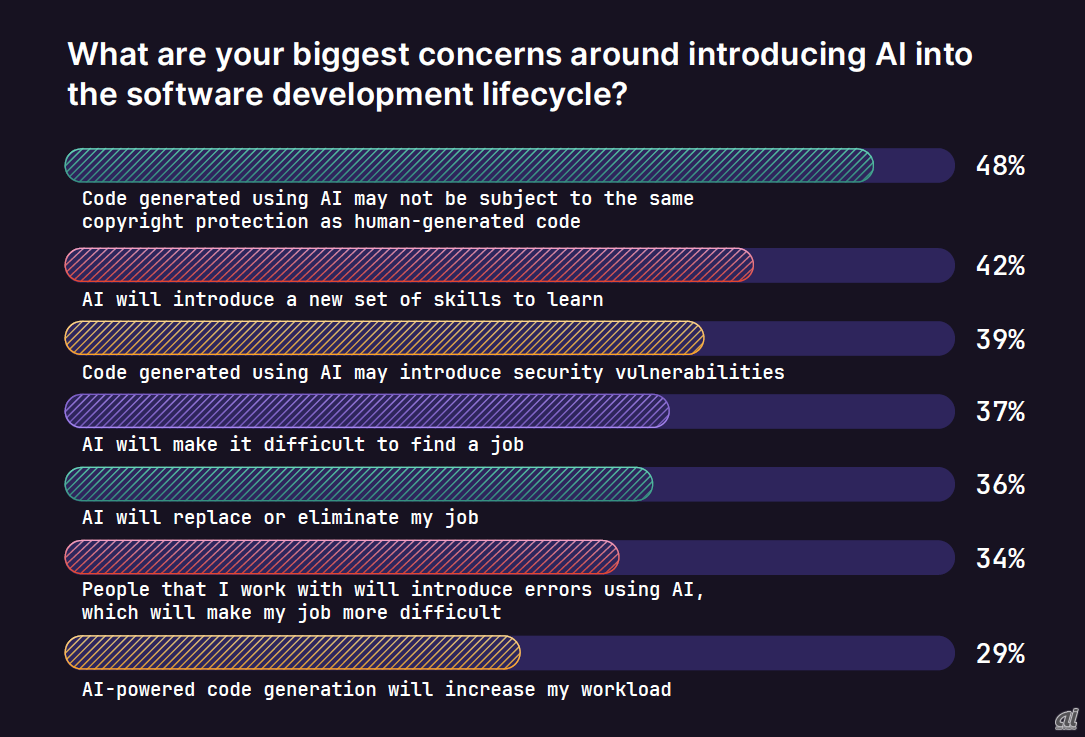Select the red 42% new skills bar

[409, 265]
